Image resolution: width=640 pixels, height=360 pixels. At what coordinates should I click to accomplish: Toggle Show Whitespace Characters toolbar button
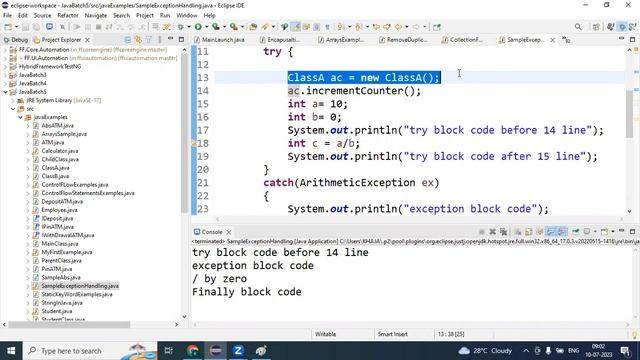pyautogui.click(x=327, y=27)
